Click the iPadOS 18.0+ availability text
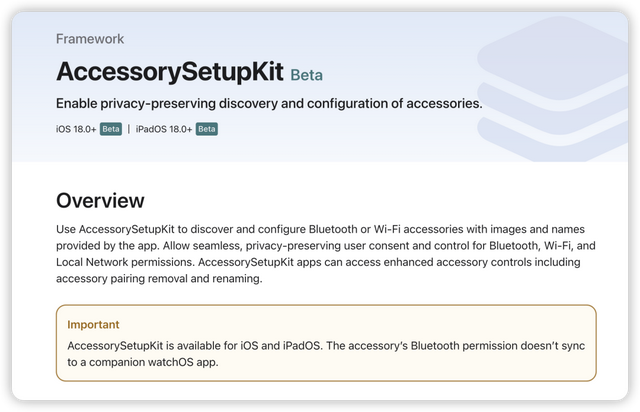The width and height of the screenshot is (640, 412). (x=164, y=129)
